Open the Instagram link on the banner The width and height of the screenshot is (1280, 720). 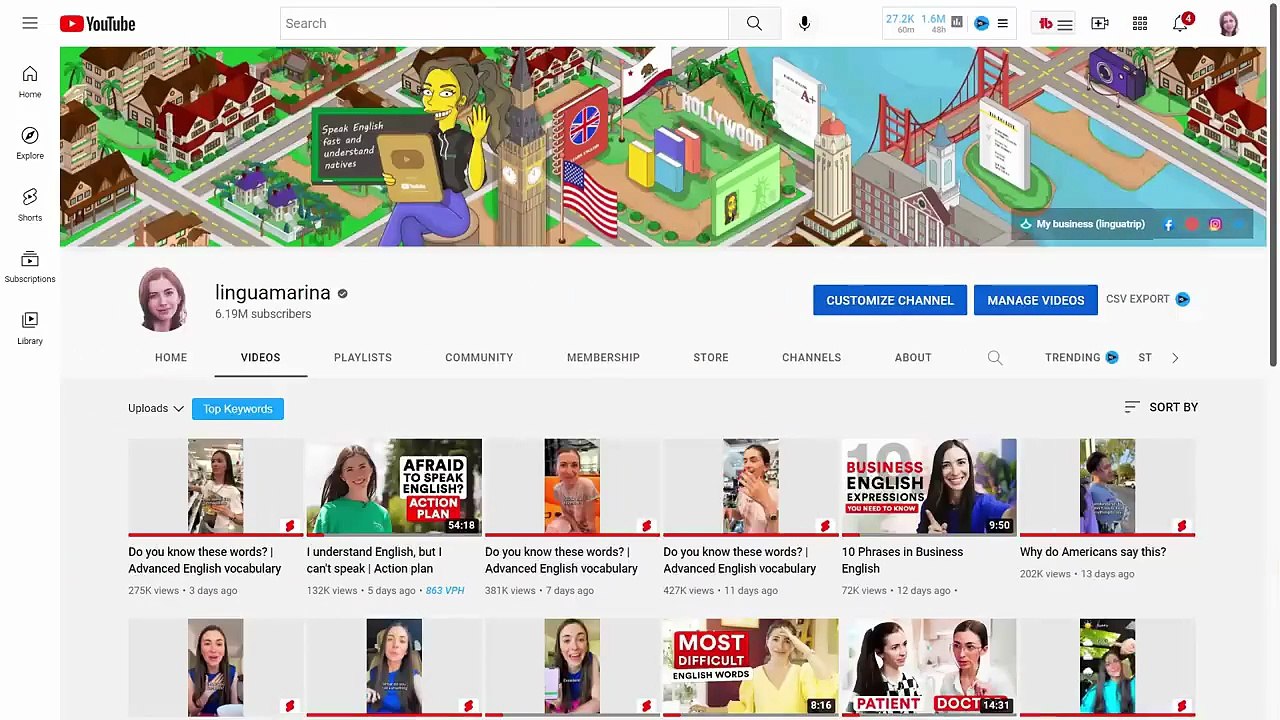1215,225
